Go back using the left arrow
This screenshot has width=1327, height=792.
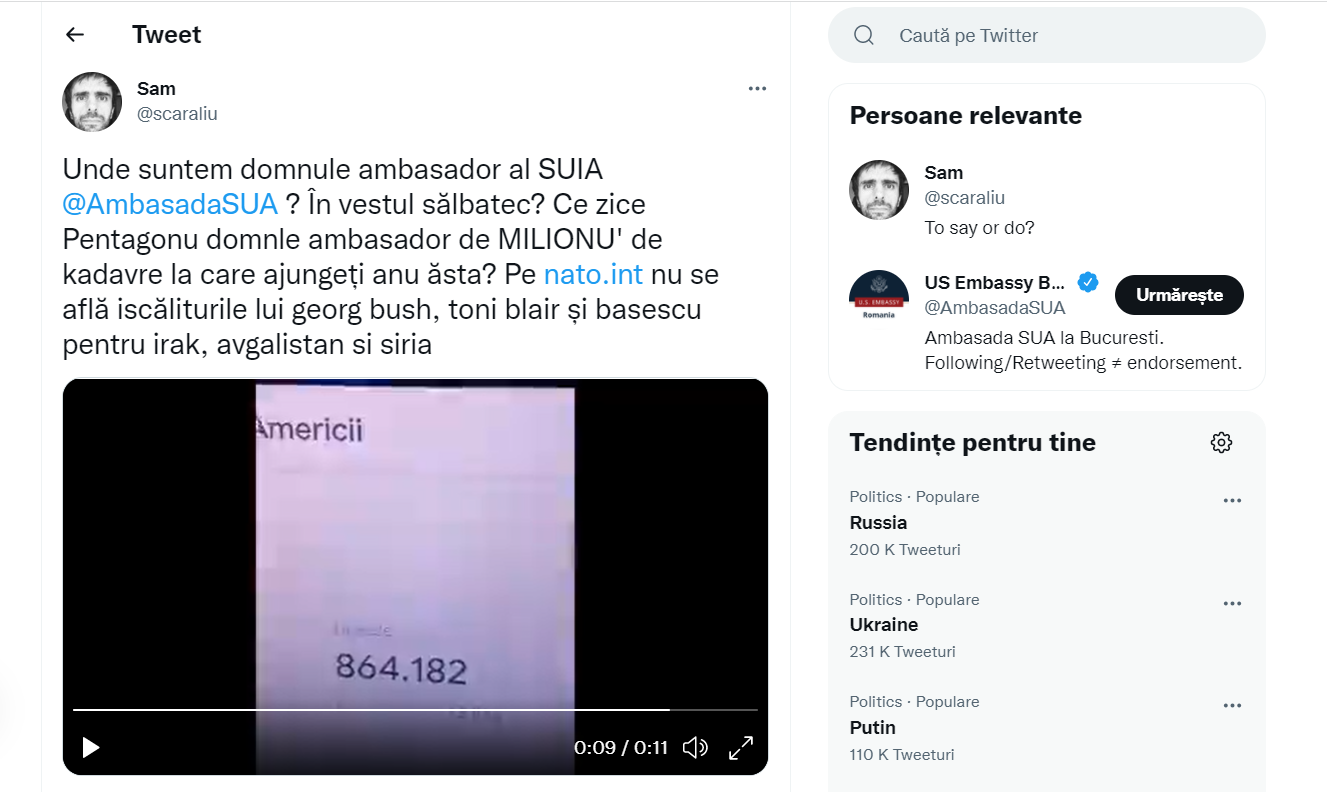(x=75, y=35)
